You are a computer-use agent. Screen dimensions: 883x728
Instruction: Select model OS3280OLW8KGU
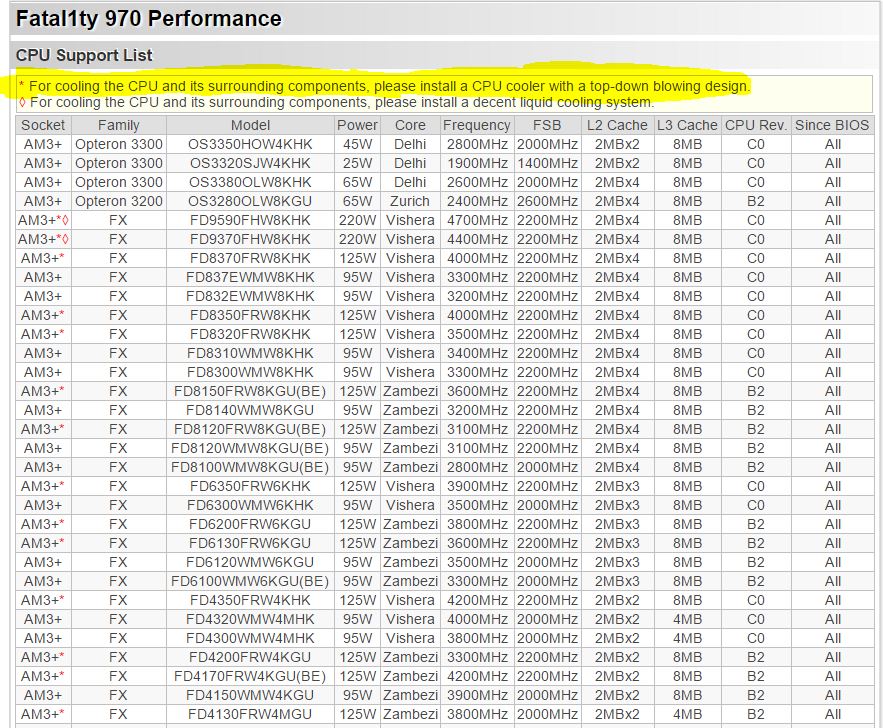[x=250, y=201]
